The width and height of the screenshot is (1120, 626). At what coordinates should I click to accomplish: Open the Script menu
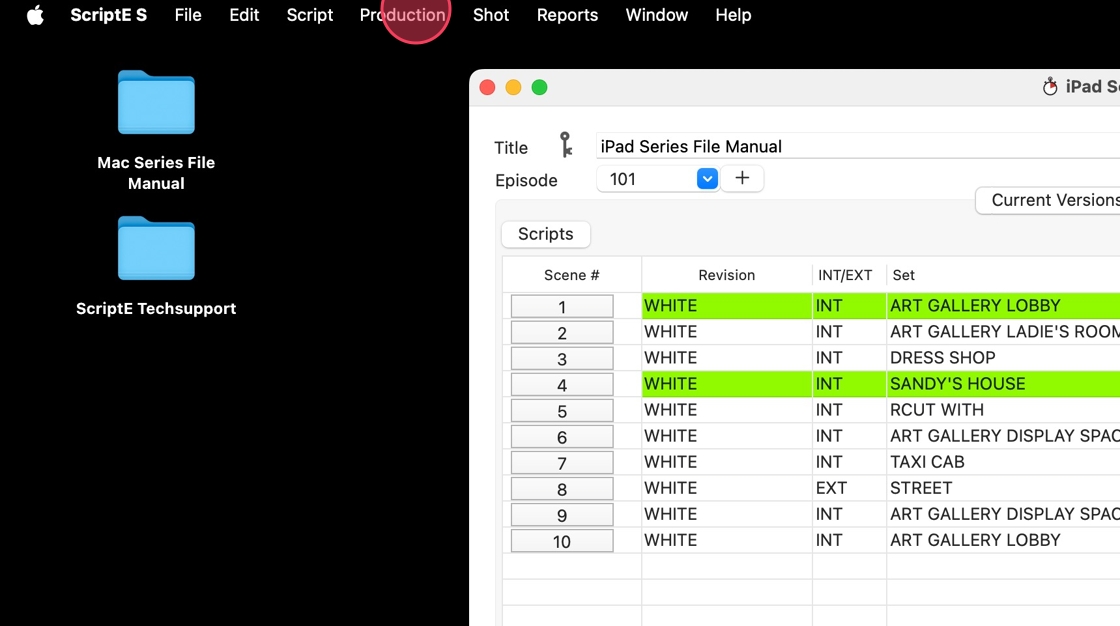(x=309, y=15)
